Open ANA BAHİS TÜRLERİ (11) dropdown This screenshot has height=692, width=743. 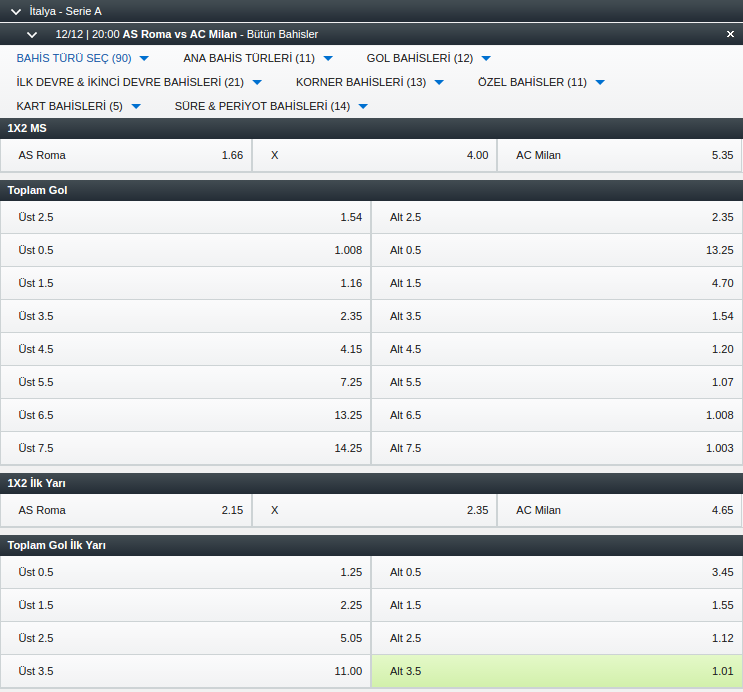258,58
